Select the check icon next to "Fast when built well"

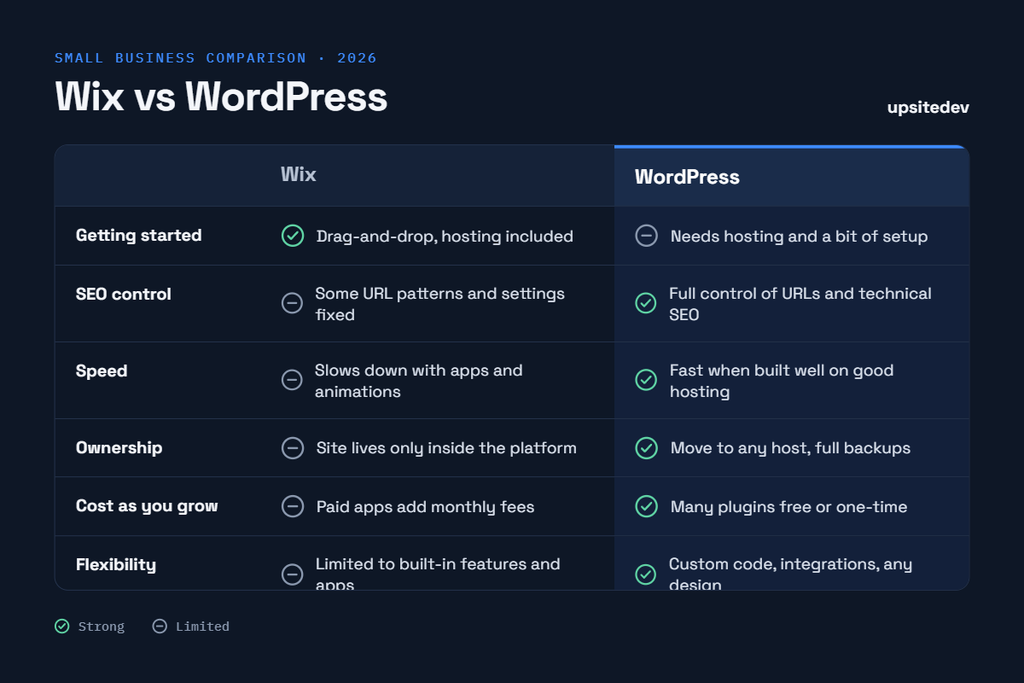(x=646, y=379)
